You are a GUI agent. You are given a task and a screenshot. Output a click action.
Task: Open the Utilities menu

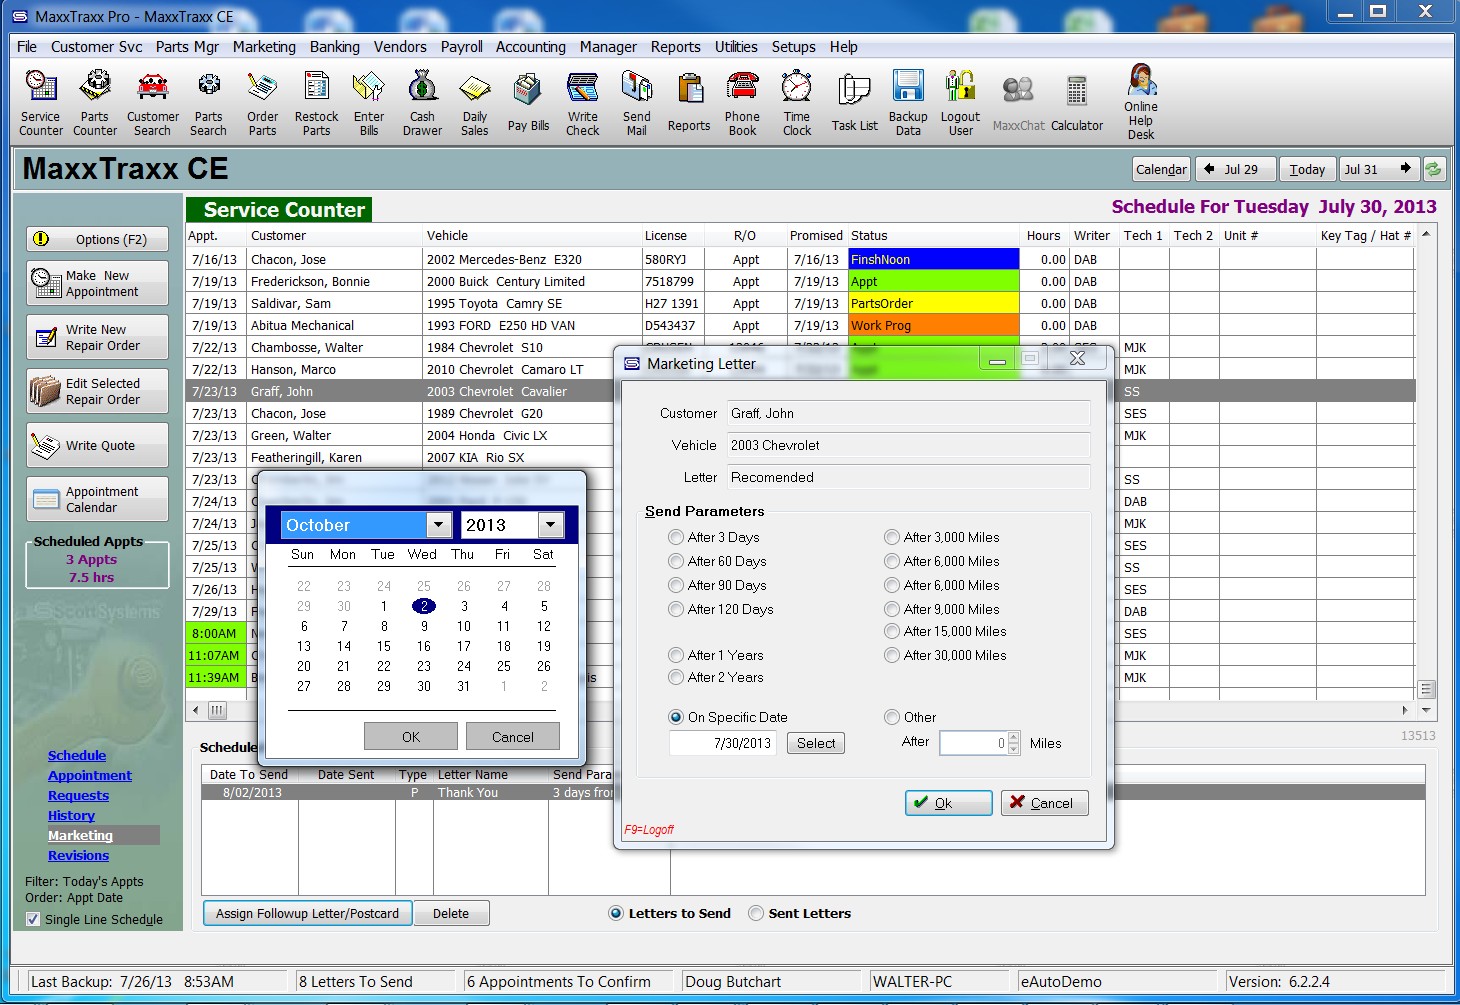click(736, 46)
